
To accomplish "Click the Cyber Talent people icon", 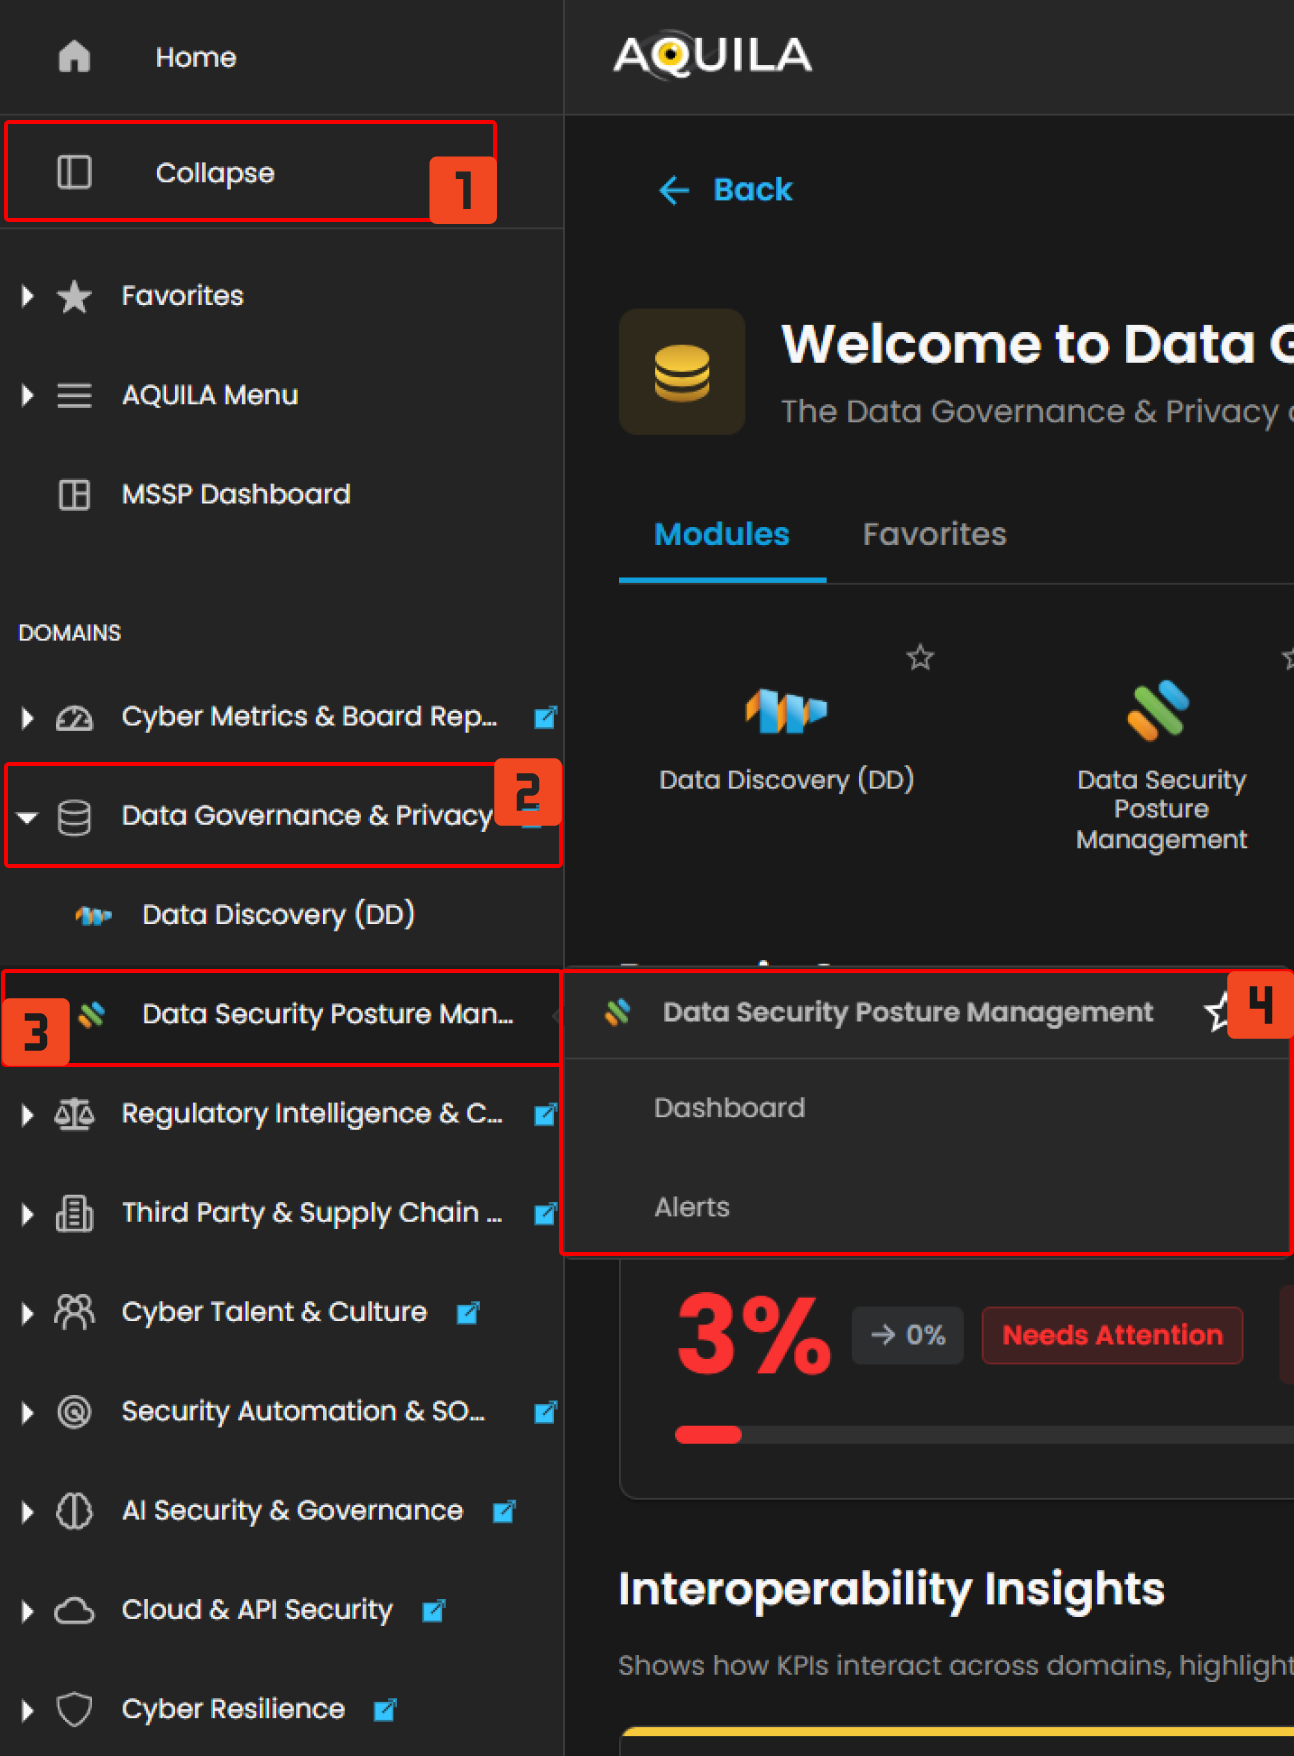I will pos(74,1312).
